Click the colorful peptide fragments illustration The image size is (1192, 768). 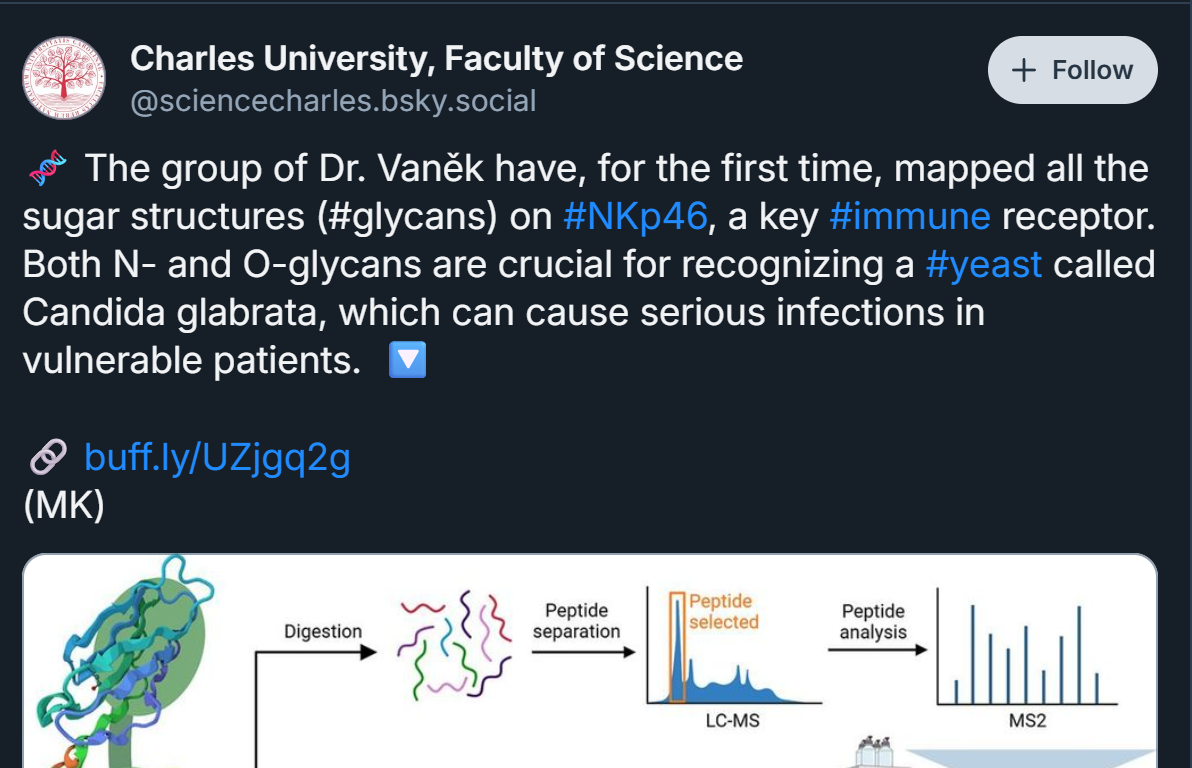pyautogui.click(x=455, y=645)
